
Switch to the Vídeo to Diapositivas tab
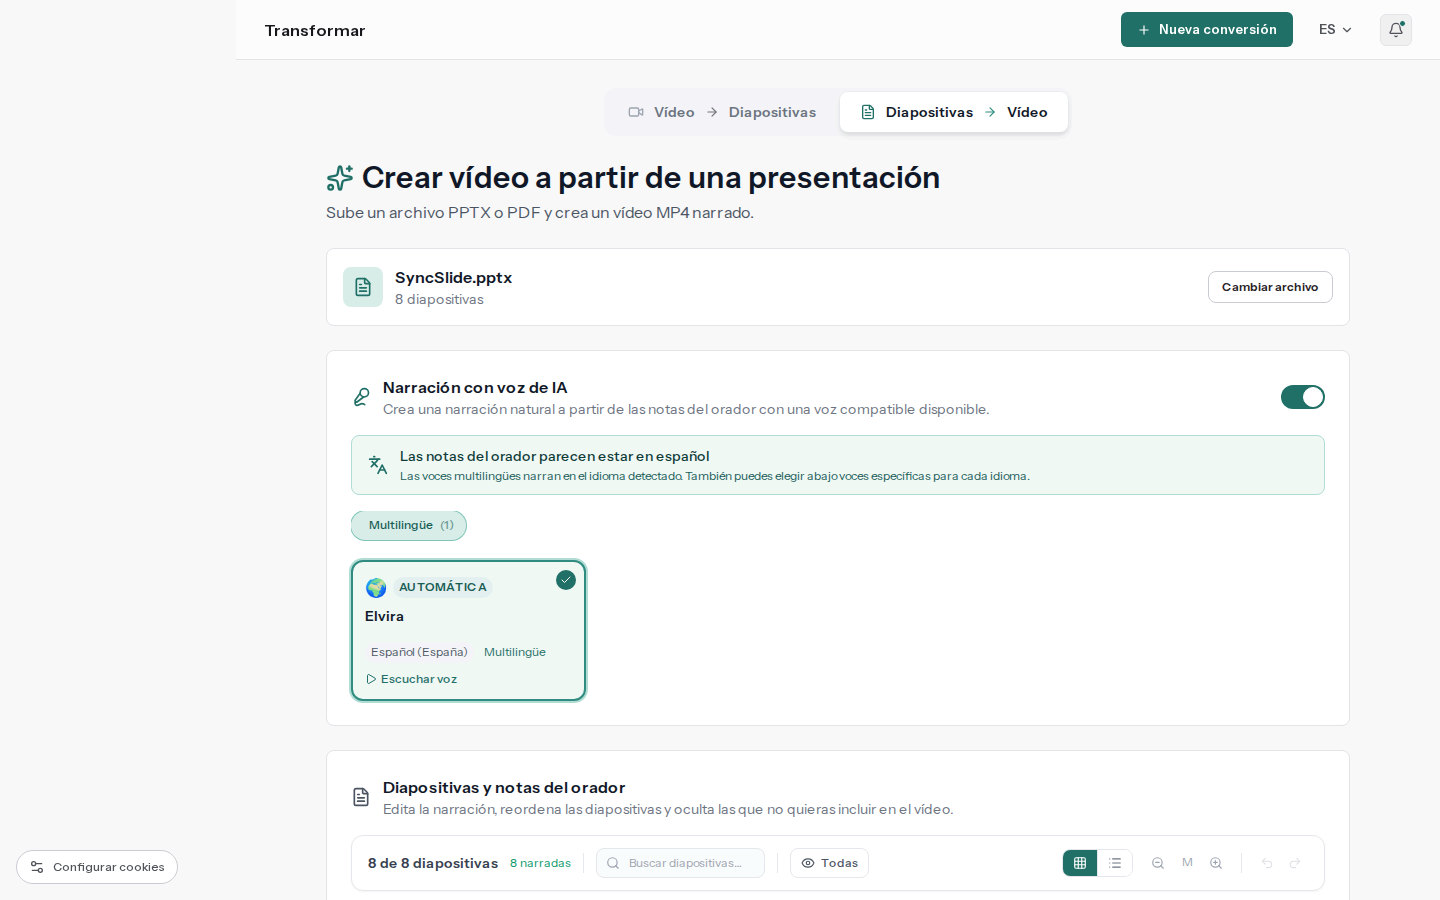[x=722, y=112]
